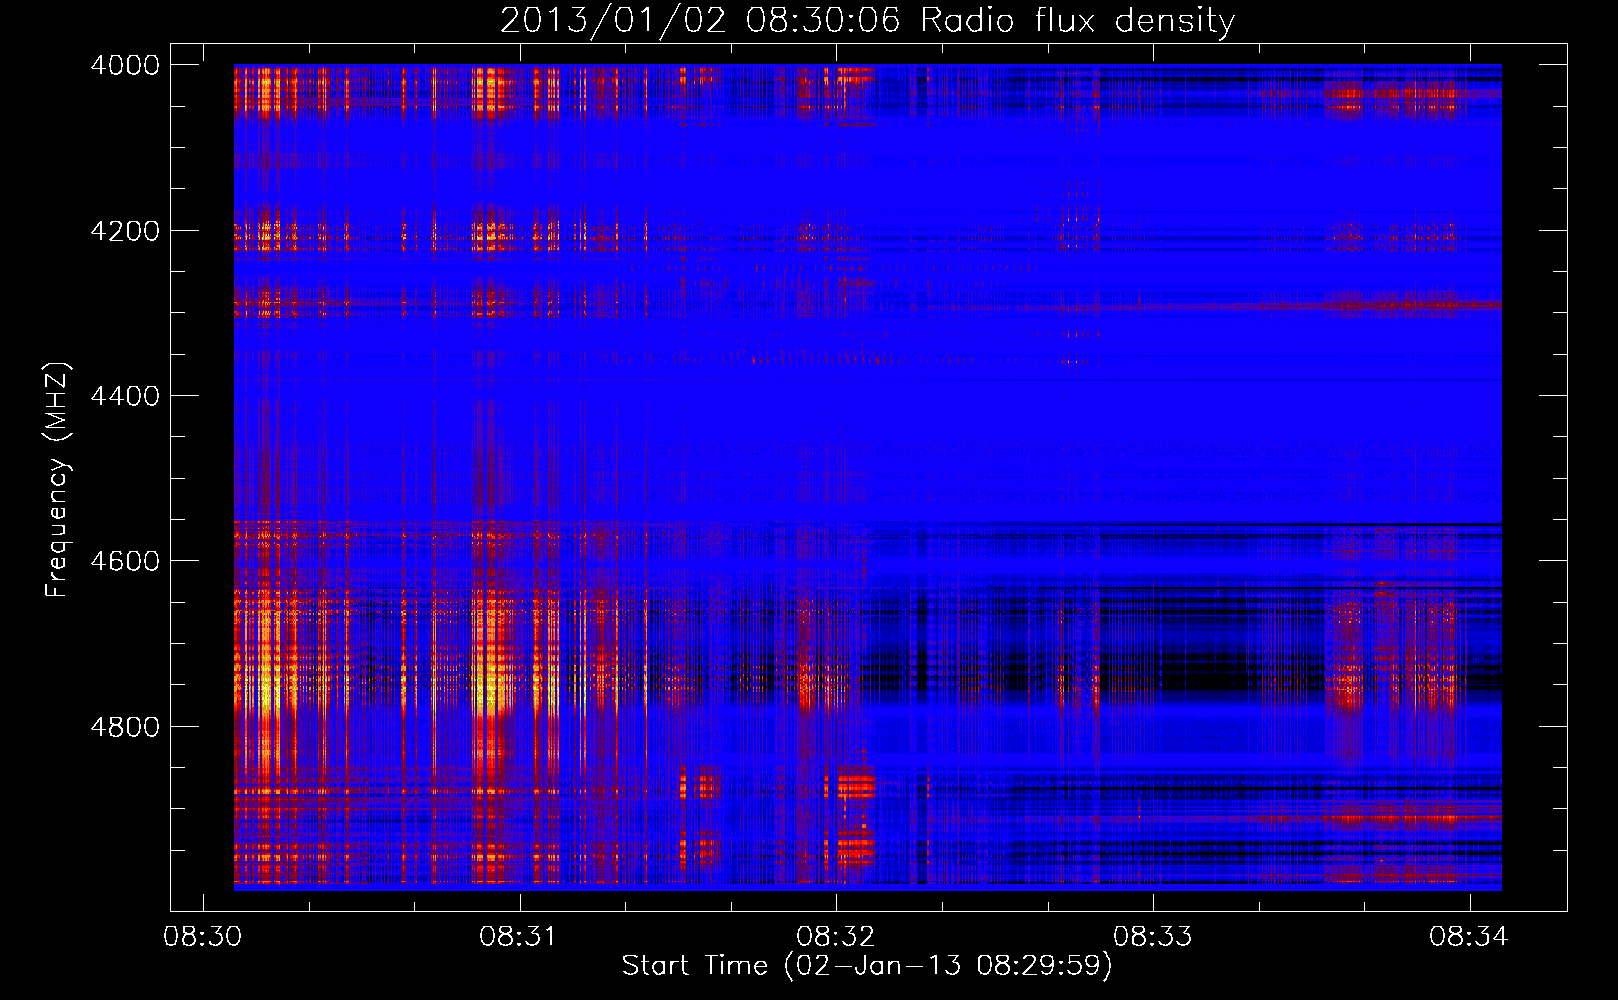Click the 08:31 time axis label
The height and width of the screenshot is (1000, 1618).
tap(519, 937)
